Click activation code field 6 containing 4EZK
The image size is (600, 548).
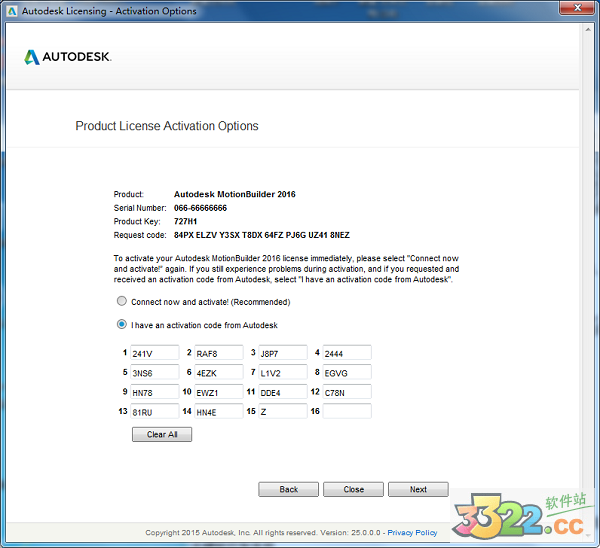(x=219, y=372)
